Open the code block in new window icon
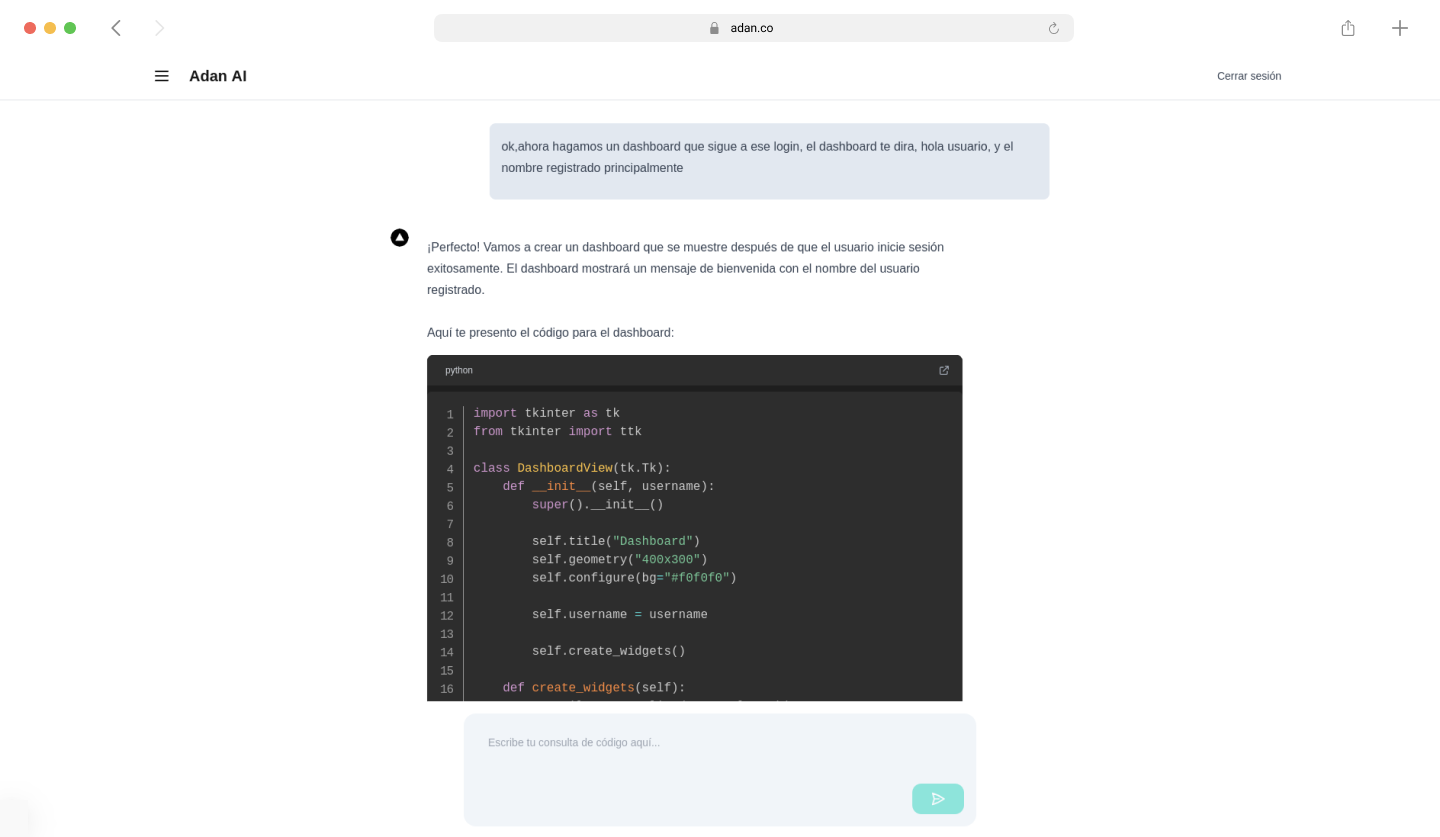The width and height of the screenshot is (1440, 837). click(x=944, y=370)
